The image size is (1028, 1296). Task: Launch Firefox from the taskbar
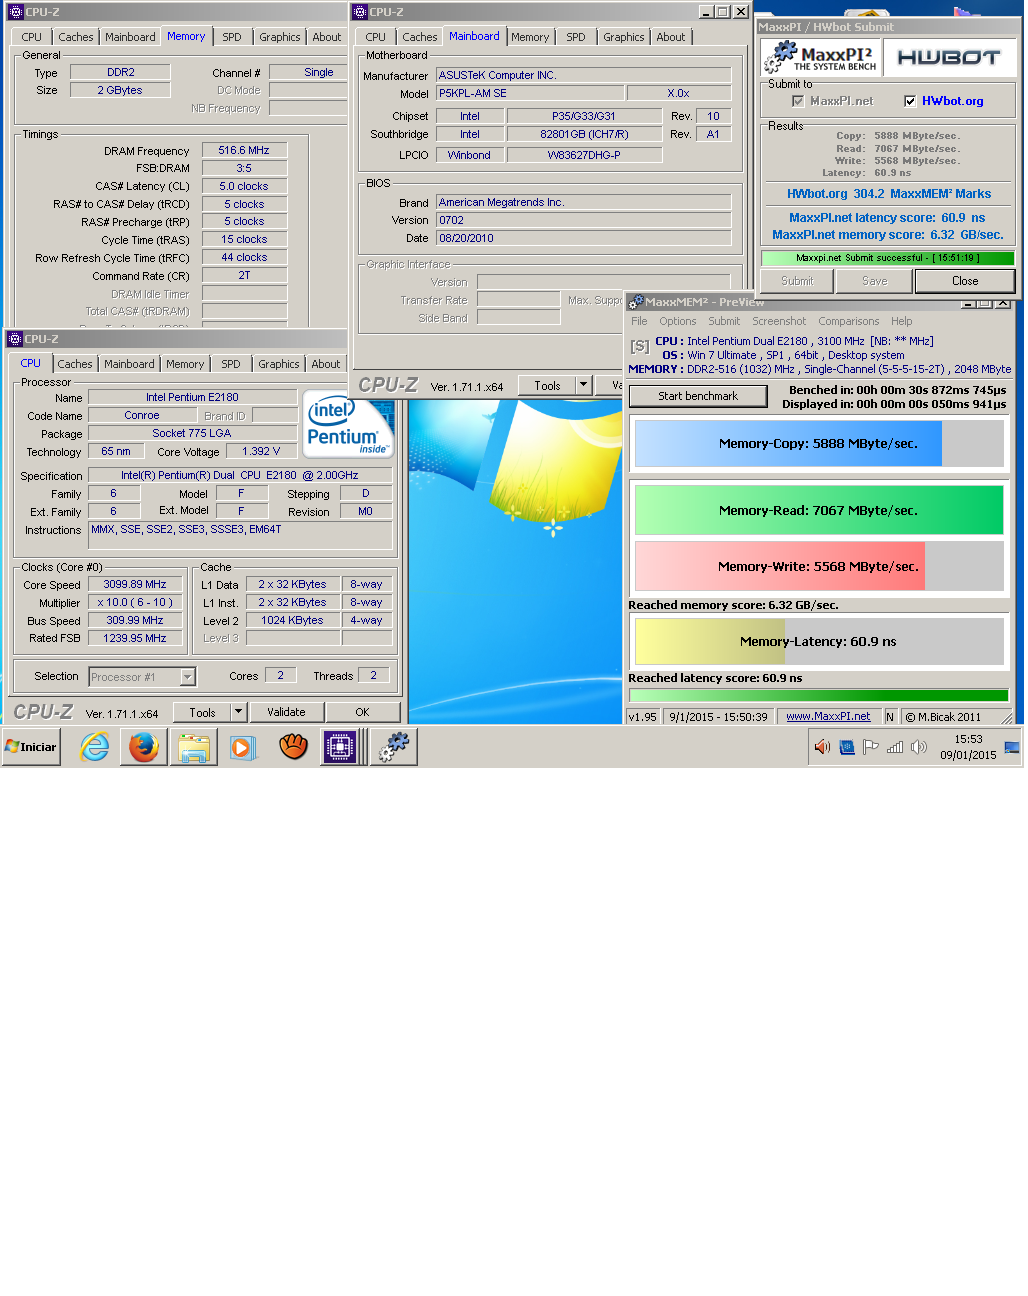click(144, 747)
